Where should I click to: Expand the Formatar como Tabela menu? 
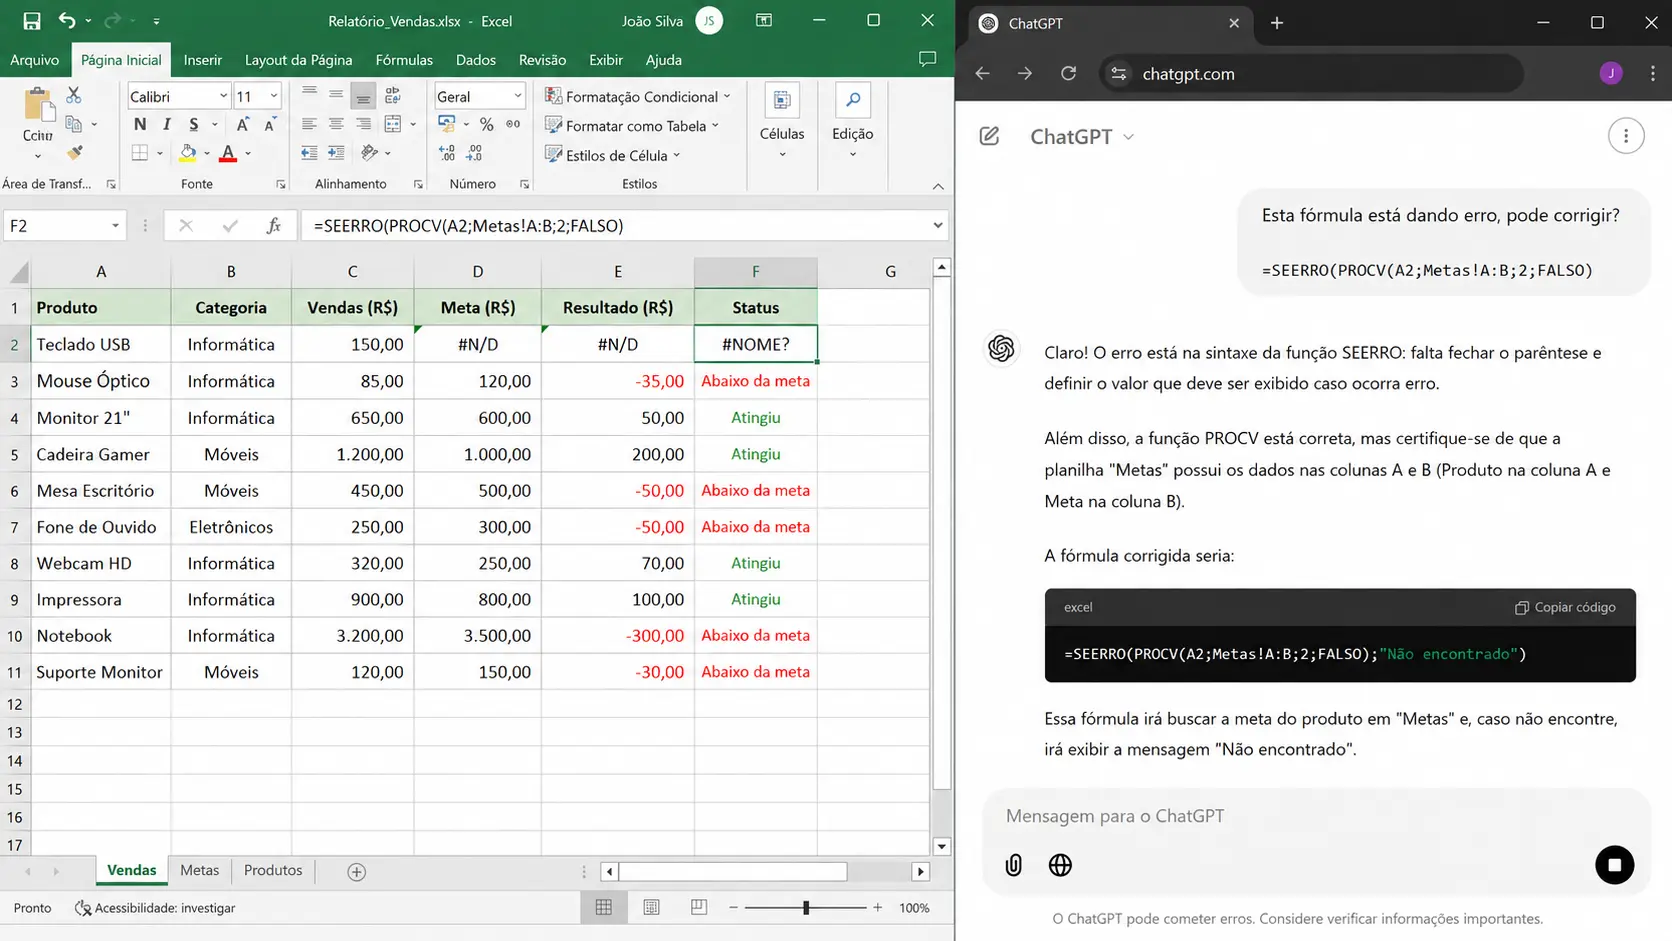[632, 126]
